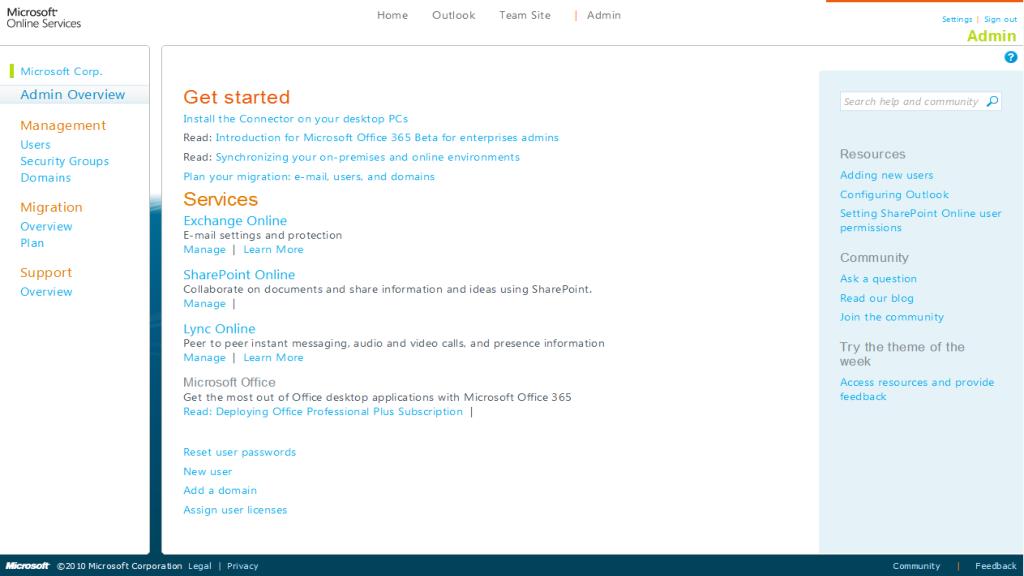Click Legal in footer
Screen dimensions: 1024x576
point(200,566)
